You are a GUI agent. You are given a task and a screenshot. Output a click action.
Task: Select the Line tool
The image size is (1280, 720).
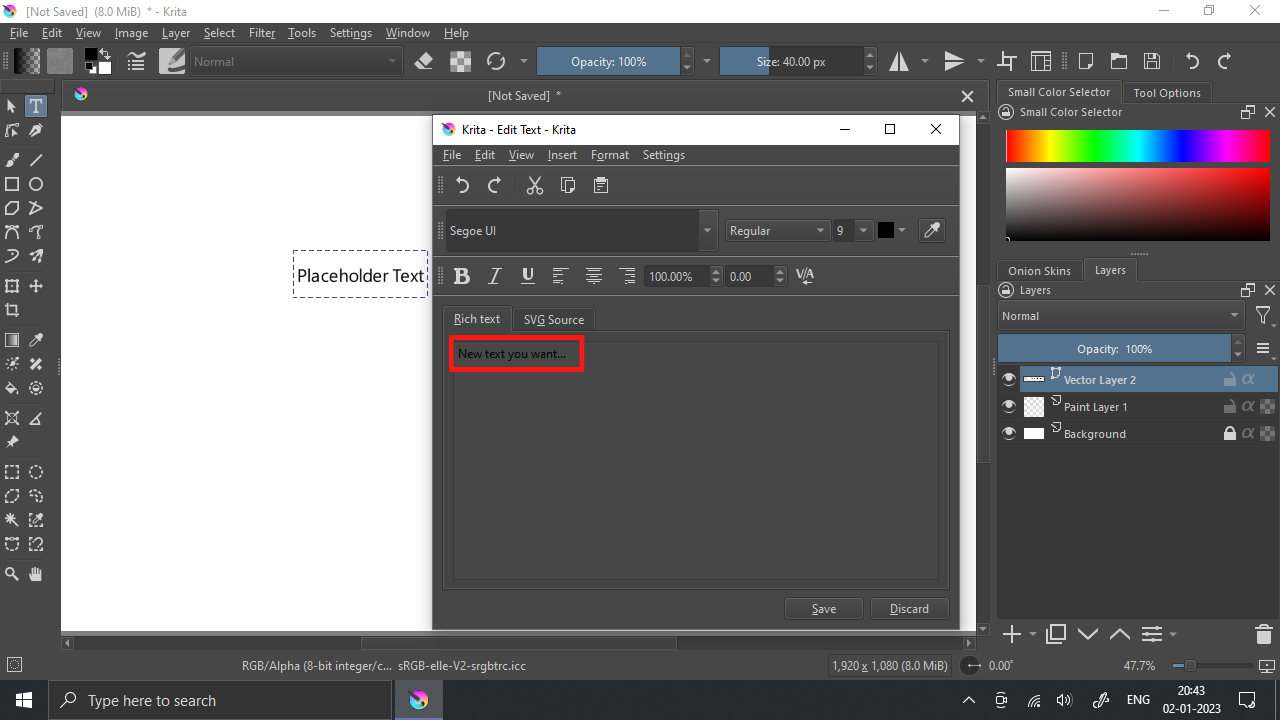(x=36, y=160)
